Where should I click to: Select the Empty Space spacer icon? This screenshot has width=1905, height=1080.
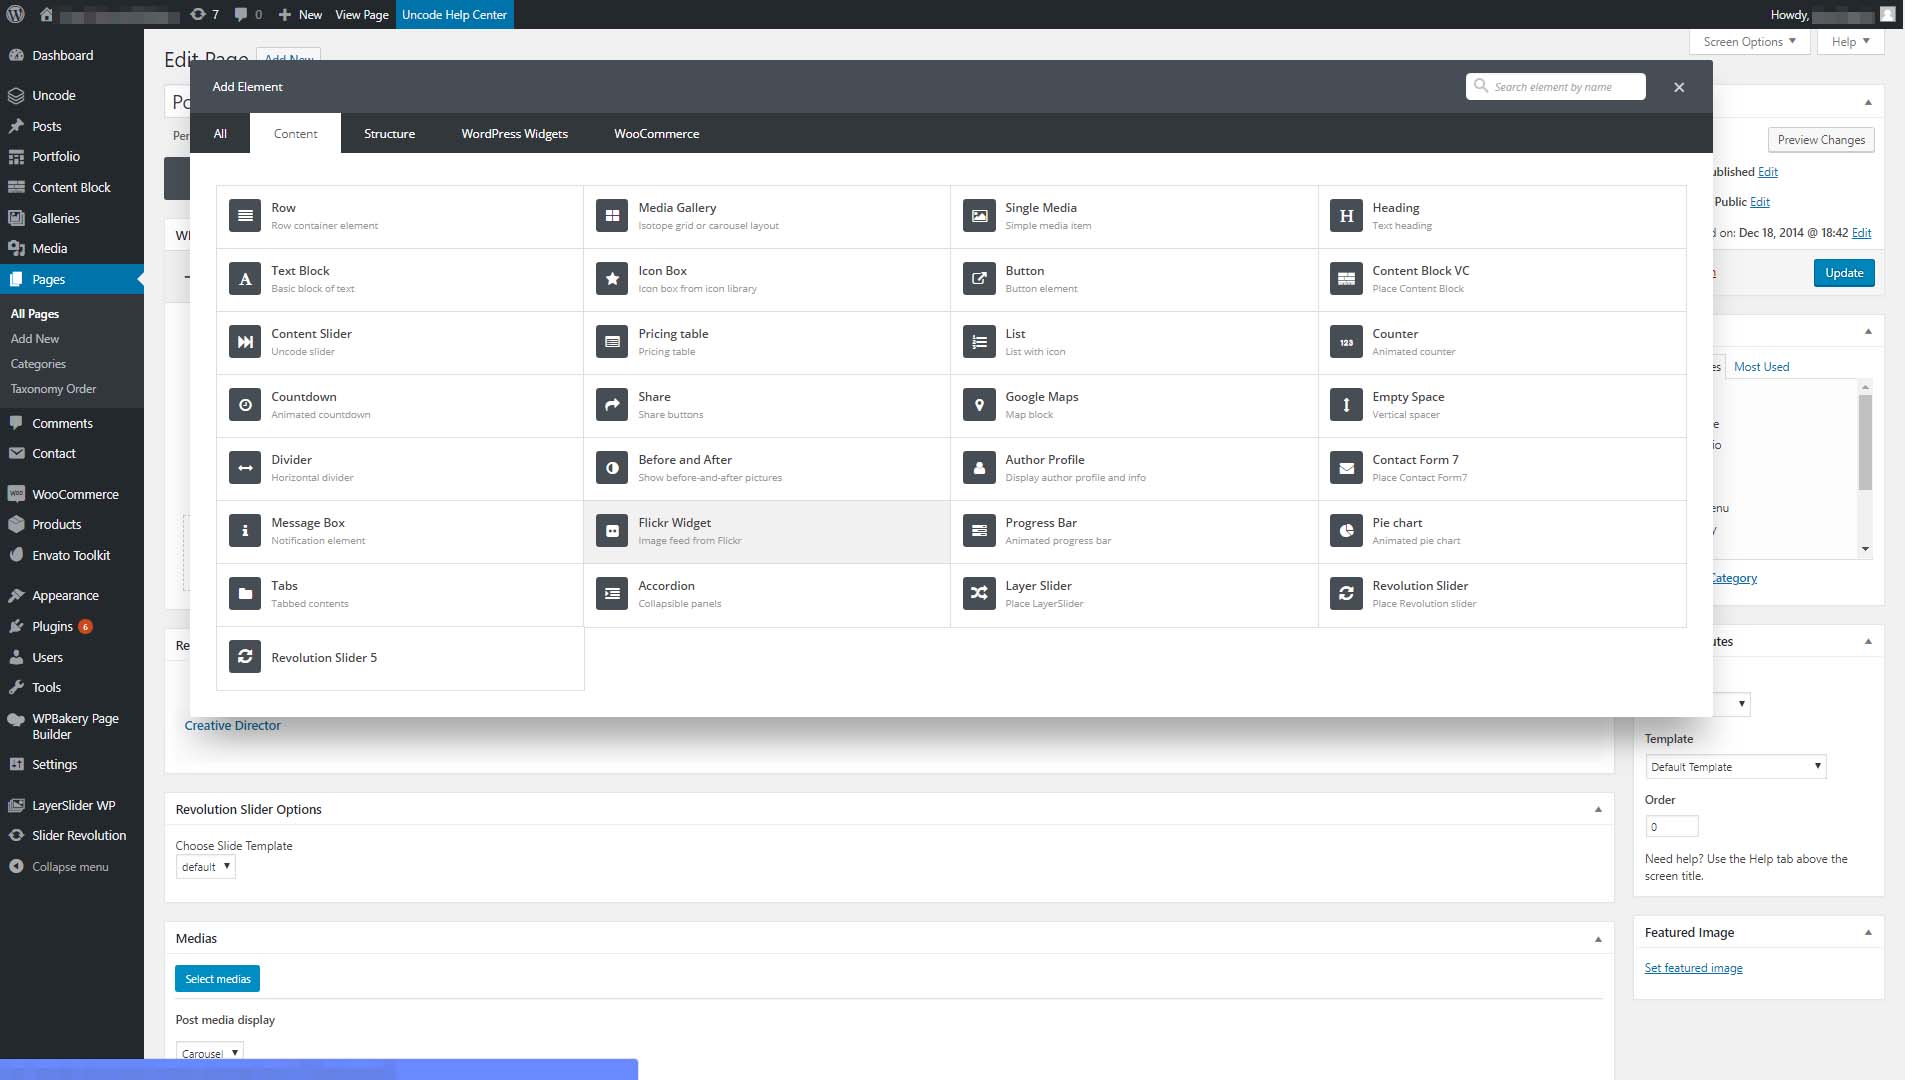(1346, 405)
